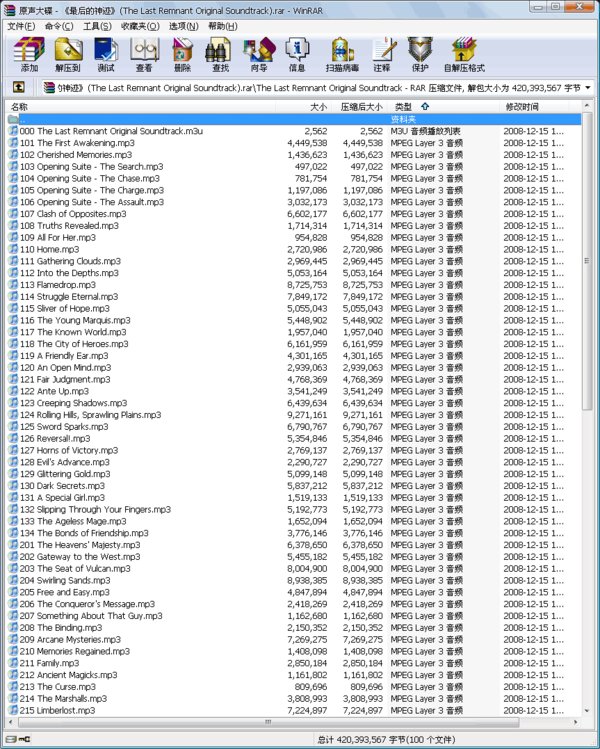Click the status bar total 420,393,567 bytes text
Image resolution: width=600 pixels, height=749 pixels.
[386, 739]
